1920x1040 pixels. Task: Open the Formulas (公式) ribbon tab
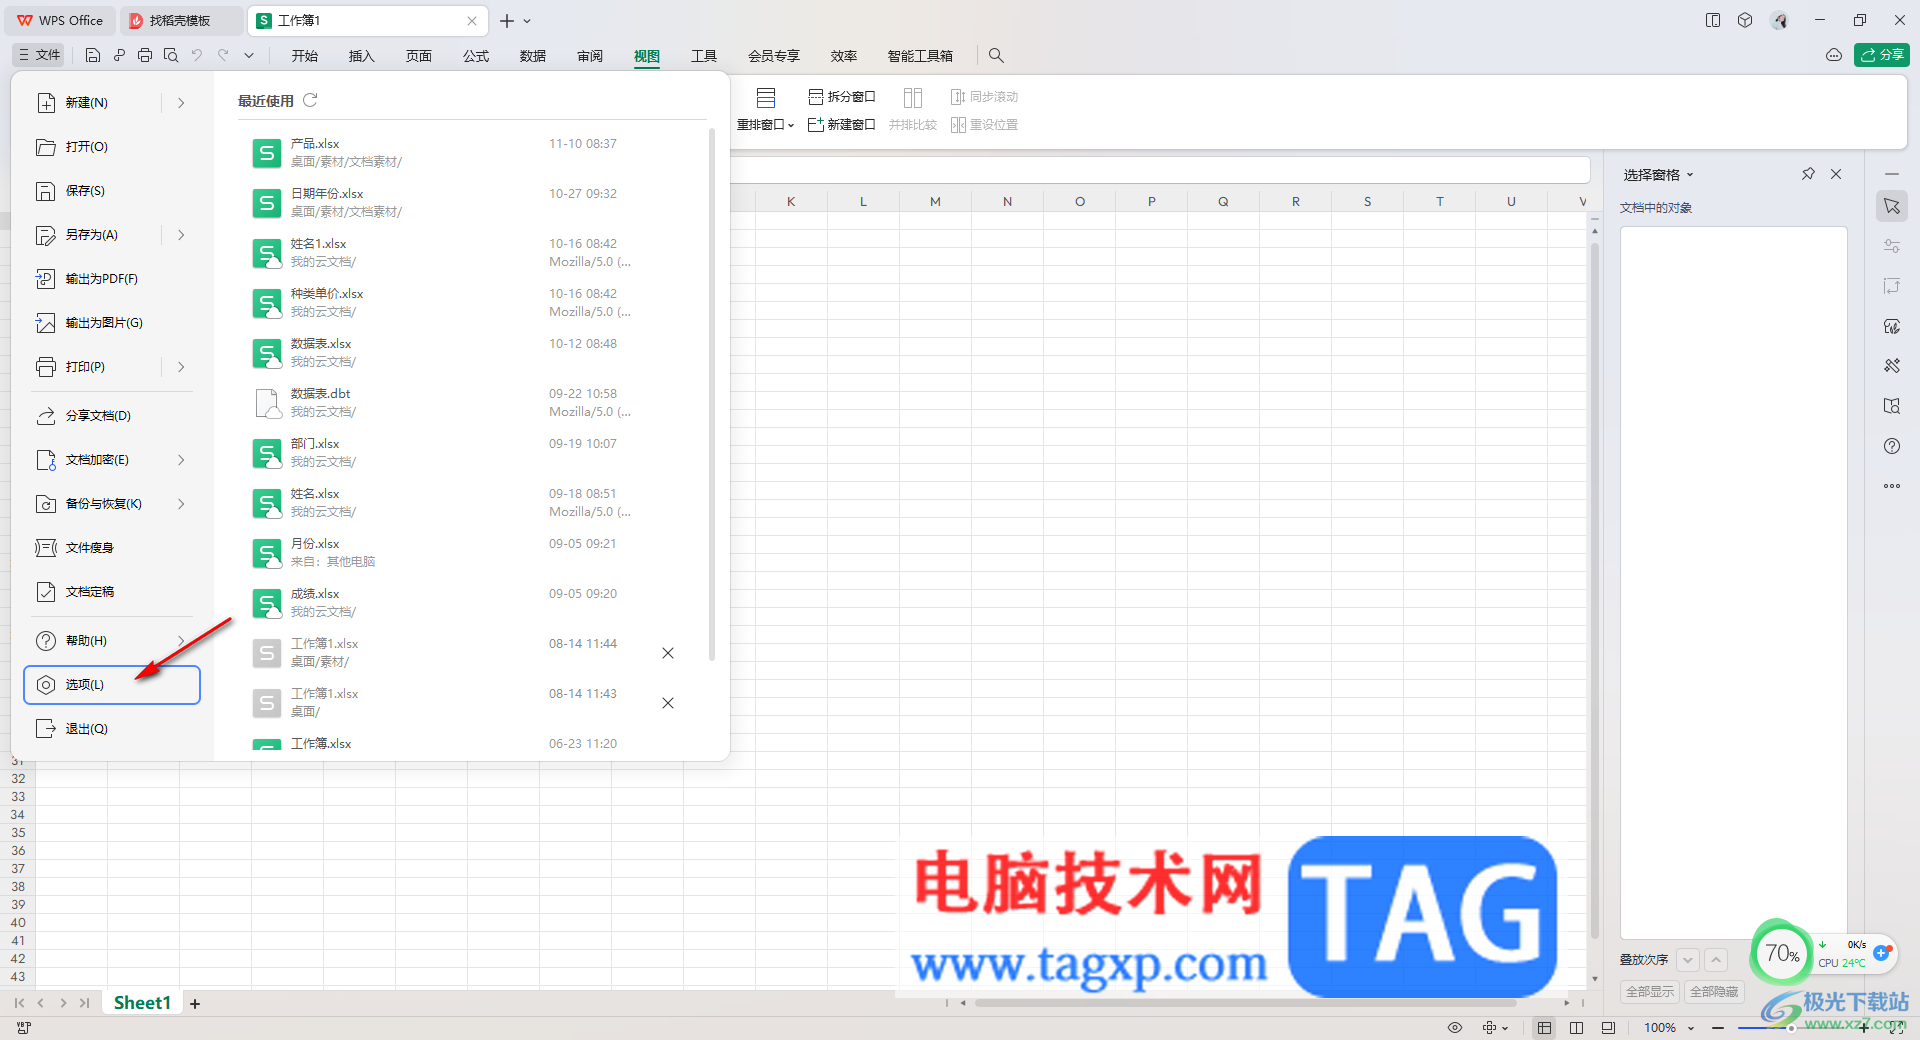476,56
